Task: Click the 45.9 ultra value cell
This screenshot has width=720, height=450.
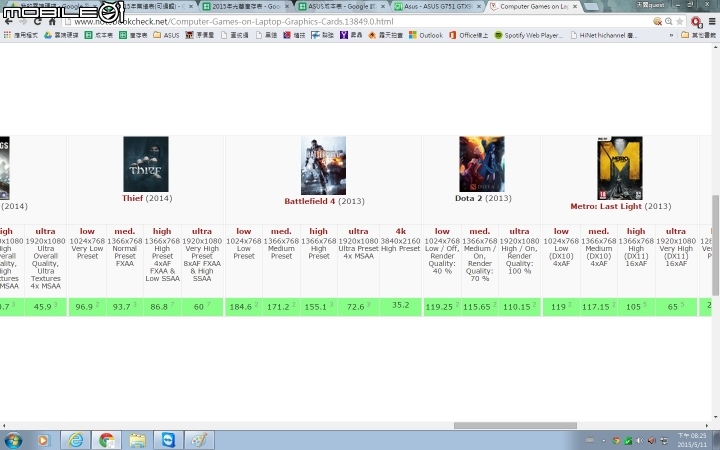Action: click(x=45, y=307)
